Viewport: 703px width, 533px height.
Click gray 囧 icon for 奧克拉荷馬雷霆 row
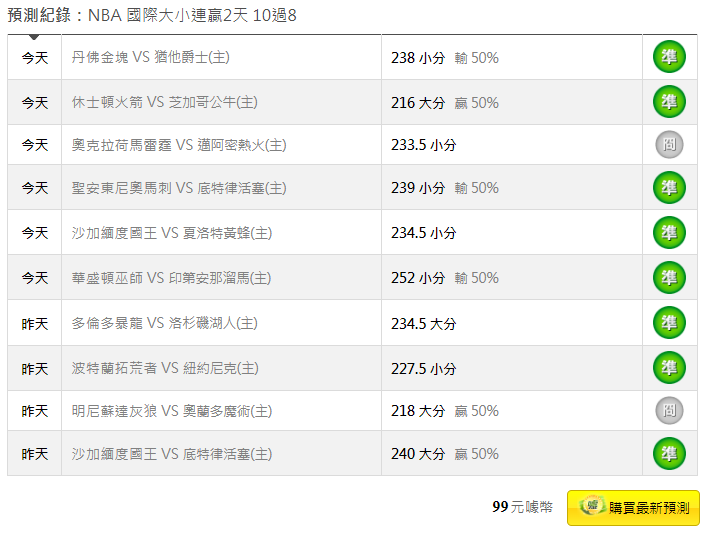(669, 144)
